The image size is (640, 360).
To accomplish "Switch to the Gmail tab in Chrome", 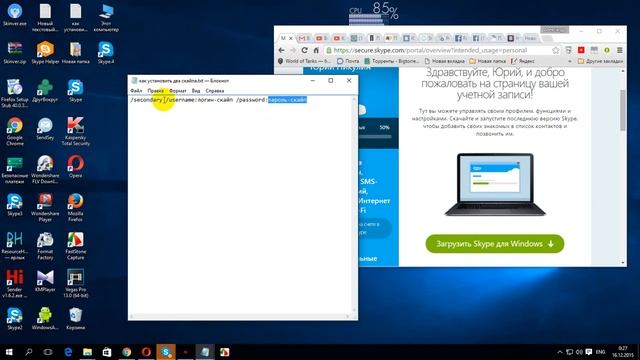I will (304, 38).
